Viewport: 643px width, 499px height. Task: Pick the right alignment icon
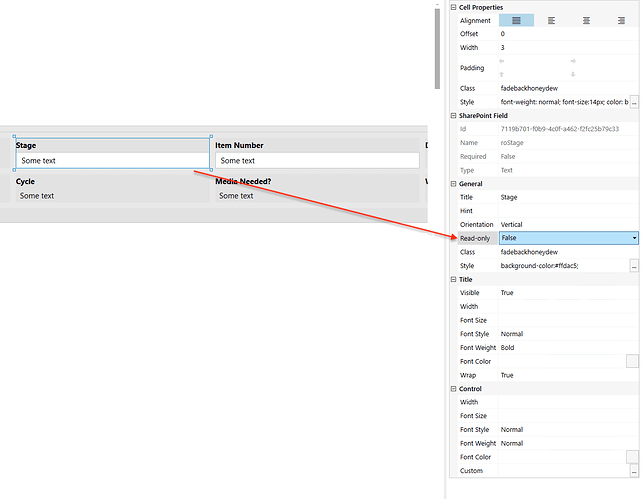621,20
